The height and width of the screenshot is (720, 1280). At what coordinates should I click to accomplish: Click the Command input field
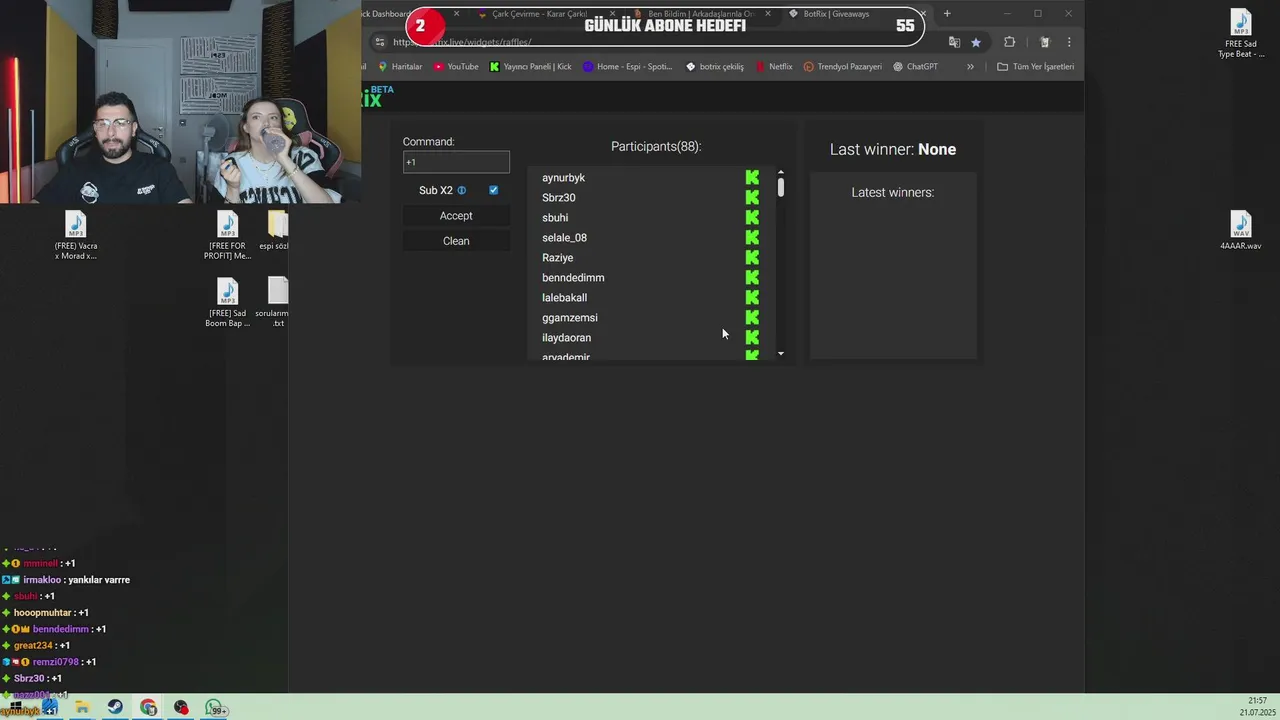pos(456,162)
